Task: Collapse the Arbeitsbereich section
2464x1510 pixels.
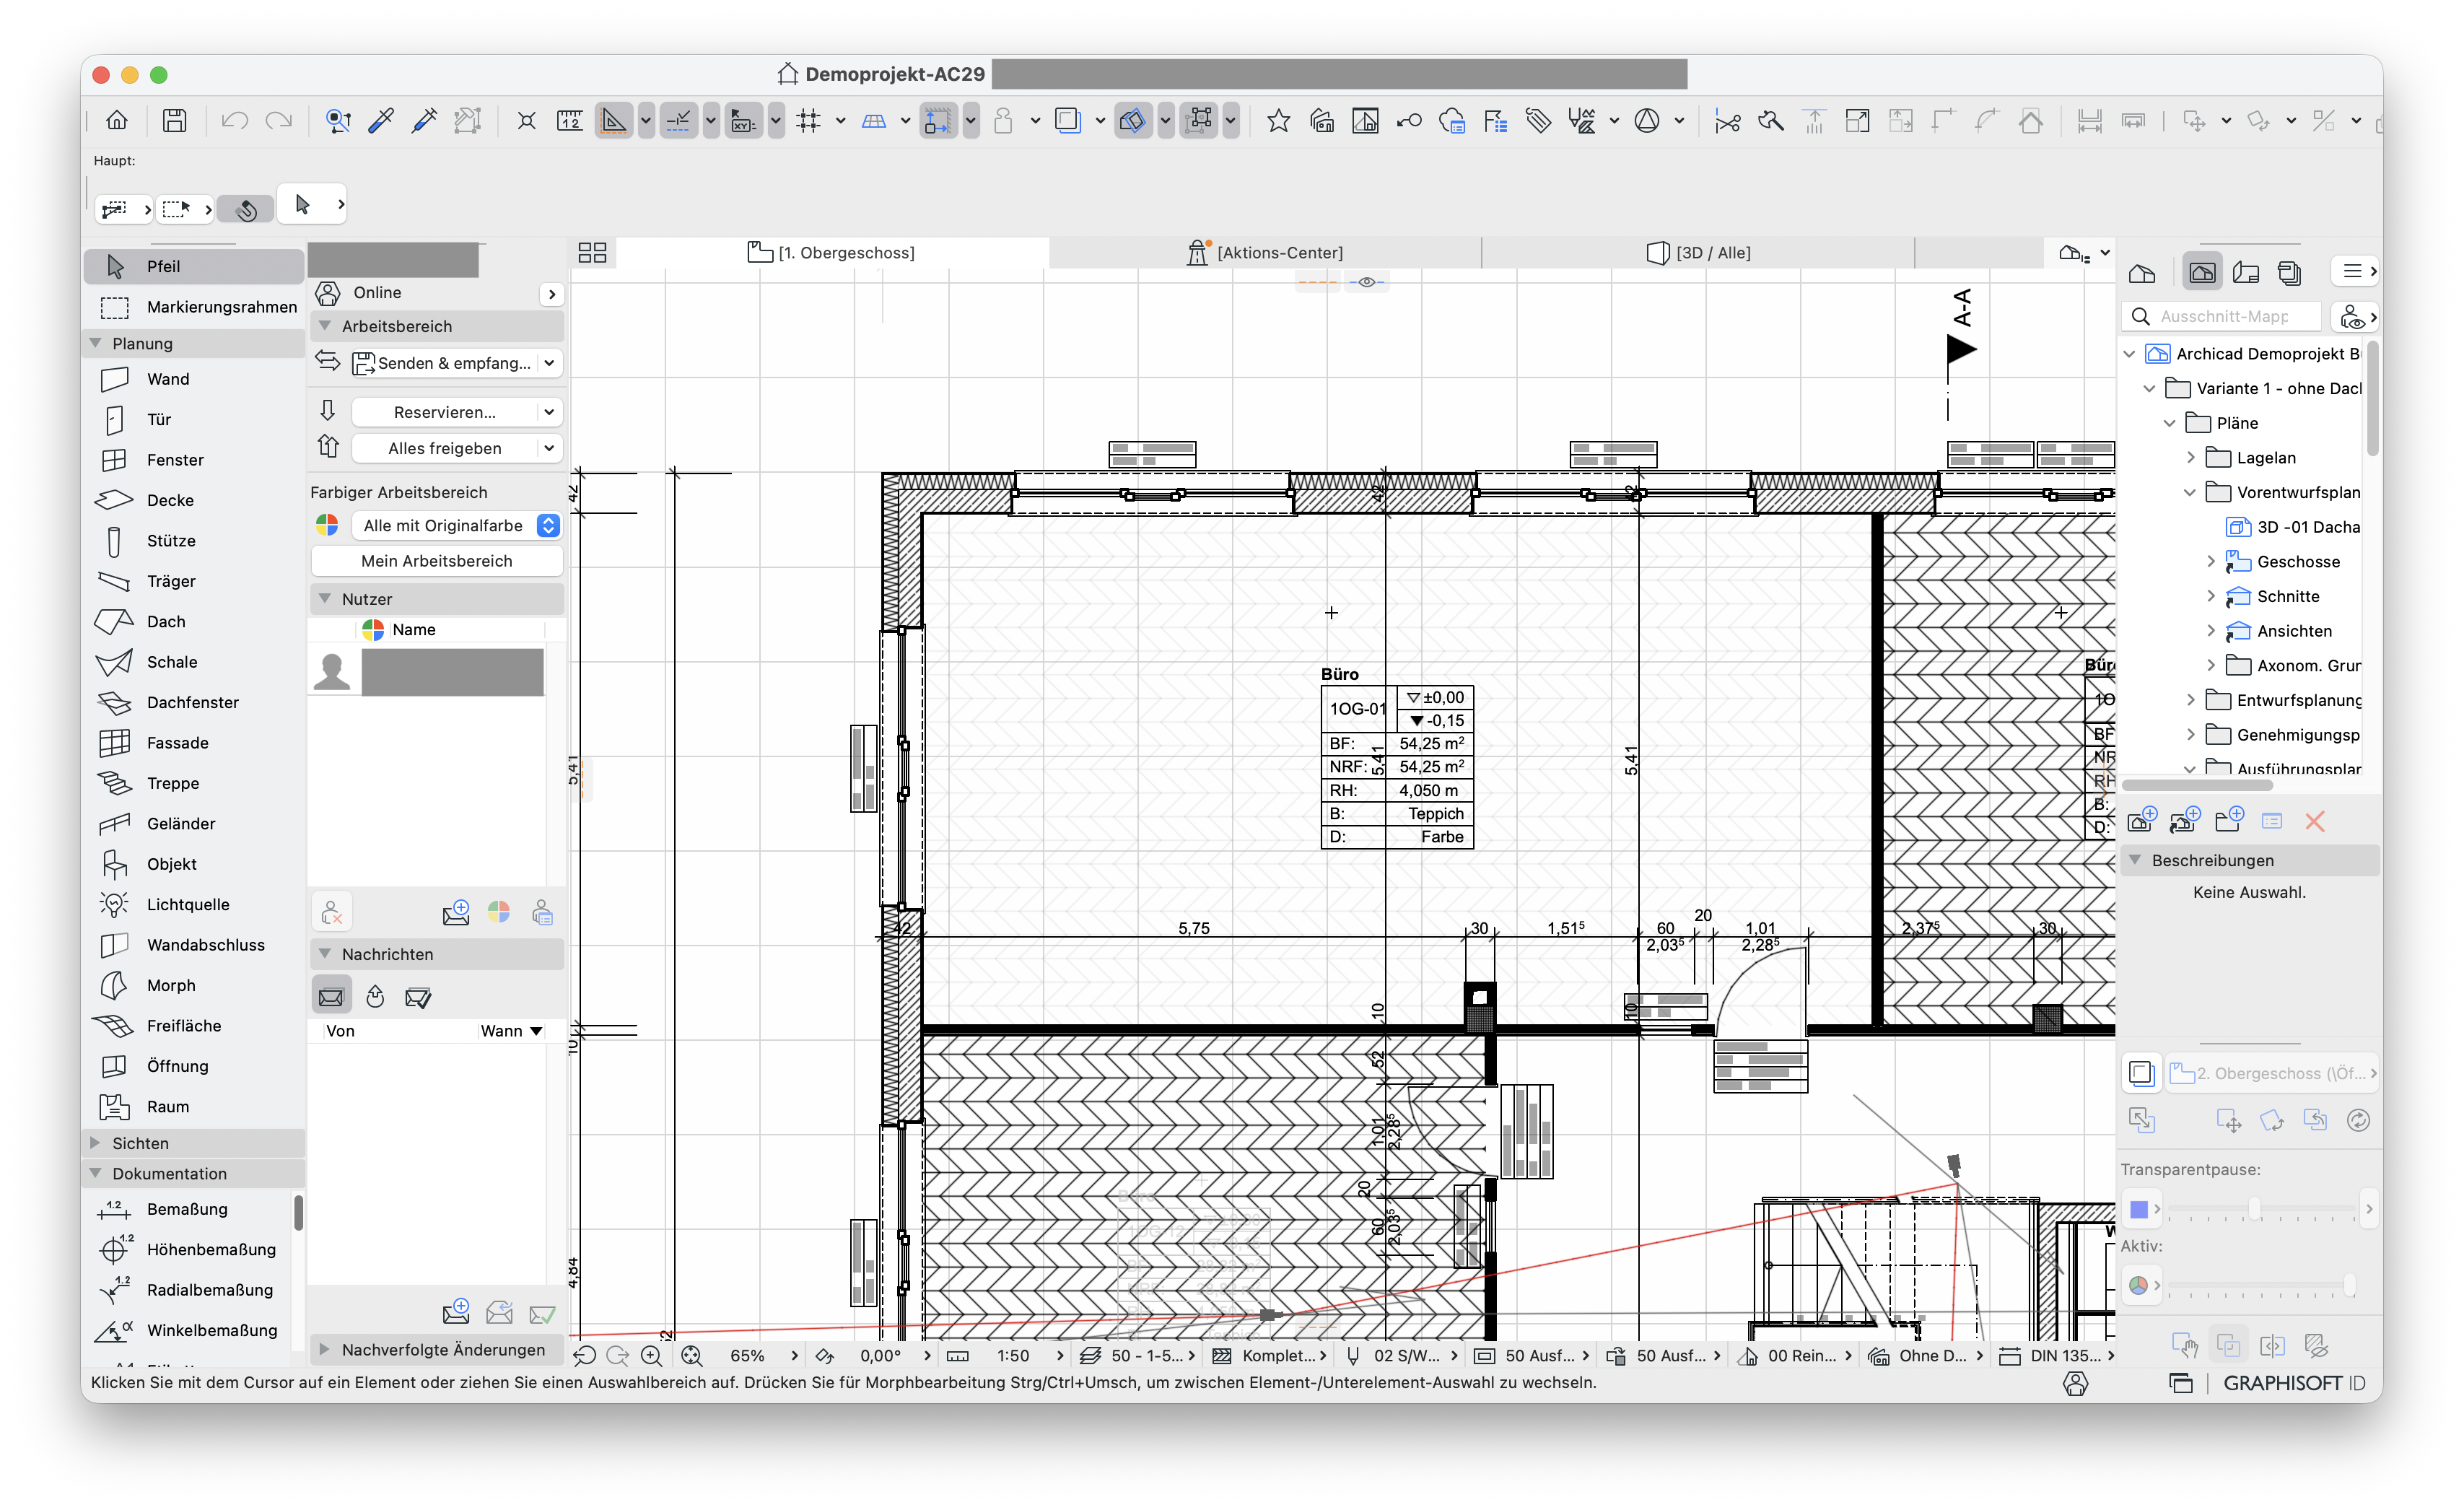Action: tap(325, 326)
